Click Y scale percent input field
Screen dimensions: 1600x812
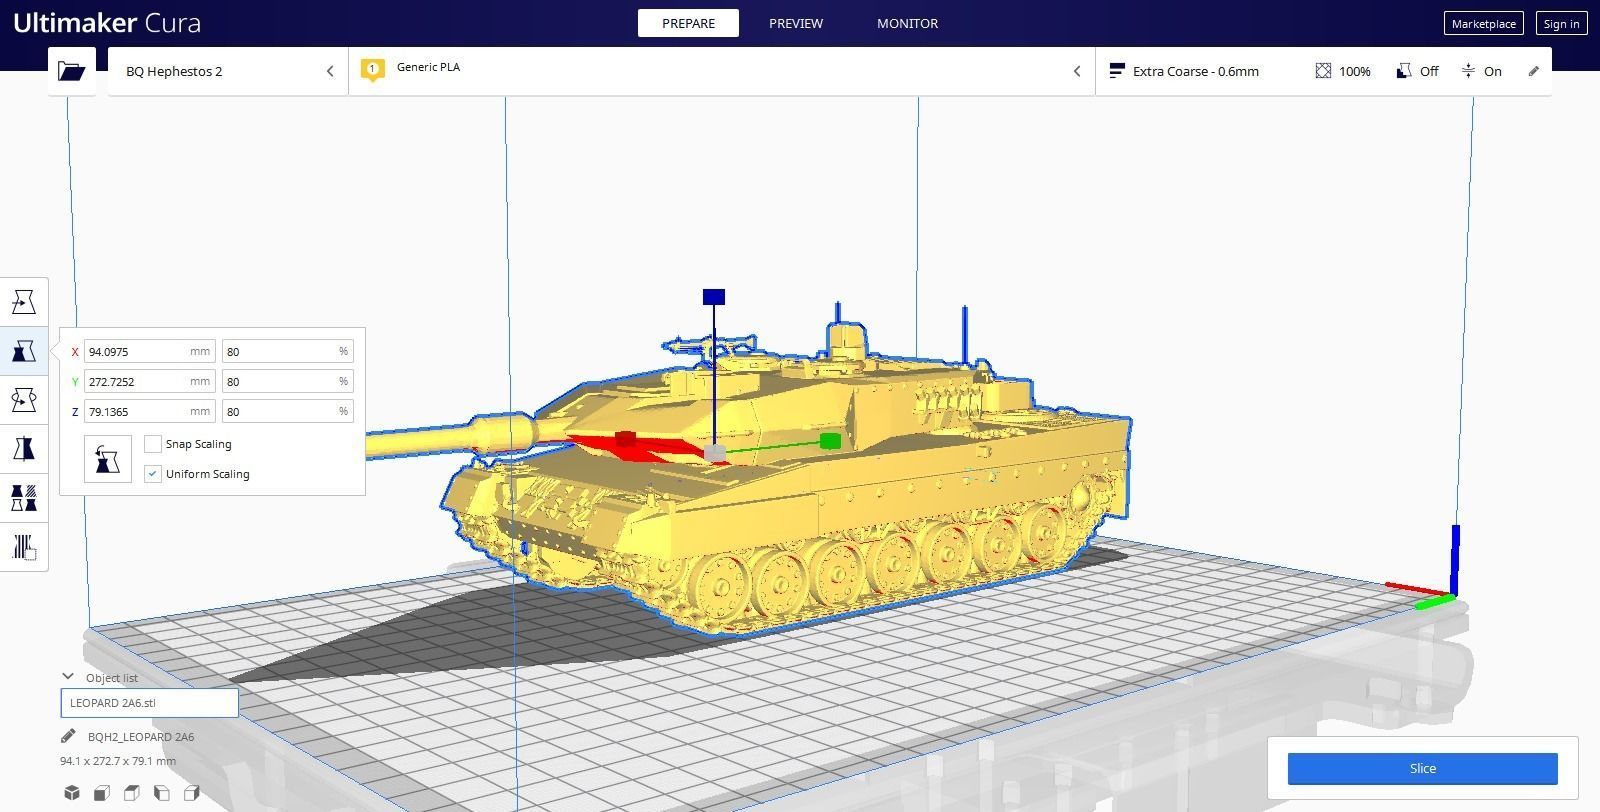pos(287,382)
